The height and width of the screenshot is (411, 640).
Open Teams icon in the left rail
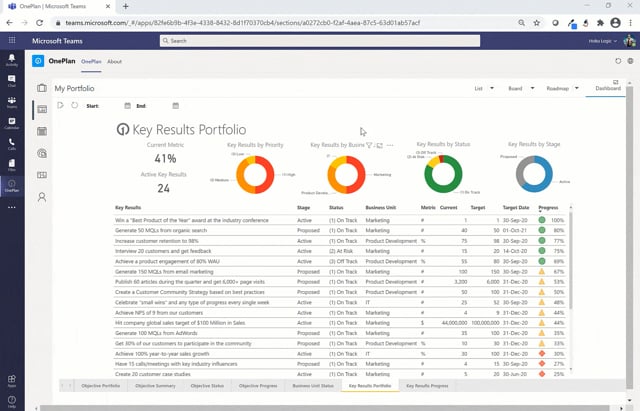[12, 102]
